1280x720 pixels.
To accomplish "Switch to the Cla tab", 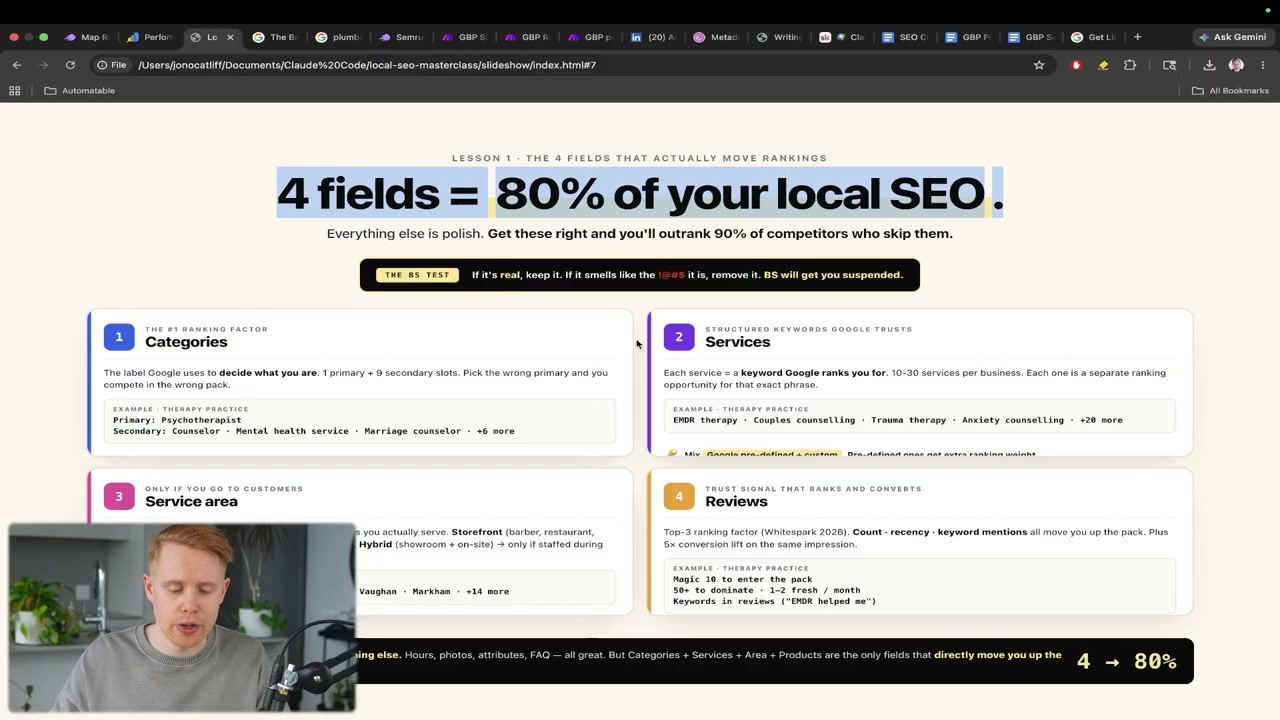I will coord(842,37).
